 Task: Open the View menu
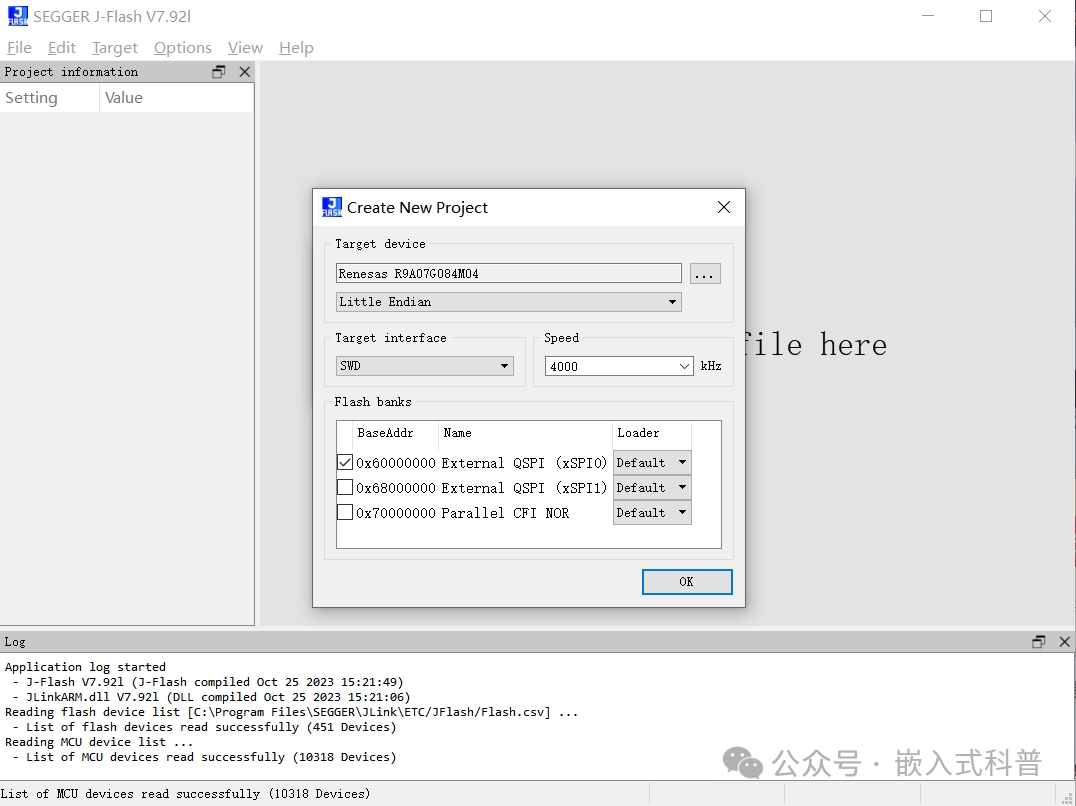245,47
